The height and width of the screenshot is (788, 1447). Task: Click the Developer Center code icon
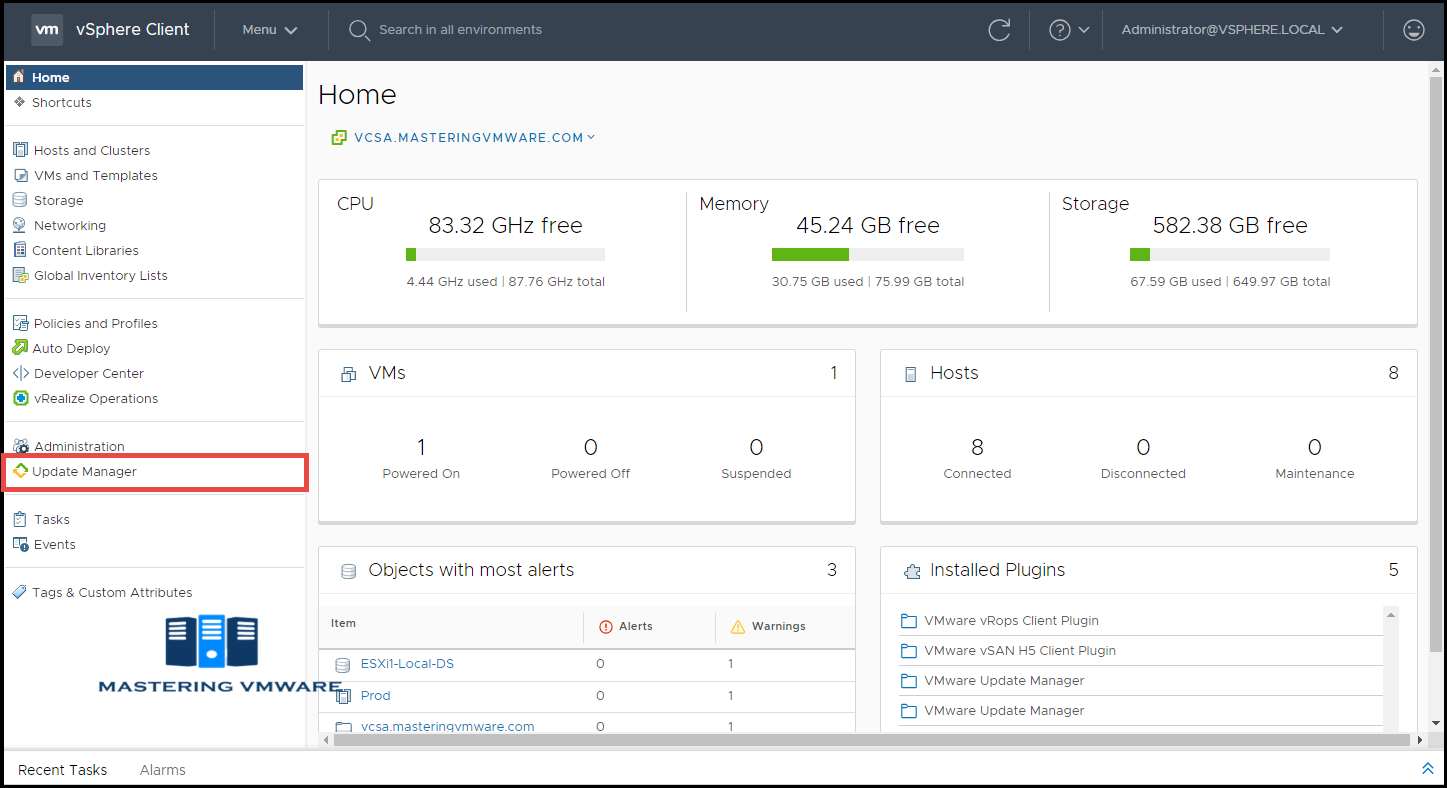point(20,373)
